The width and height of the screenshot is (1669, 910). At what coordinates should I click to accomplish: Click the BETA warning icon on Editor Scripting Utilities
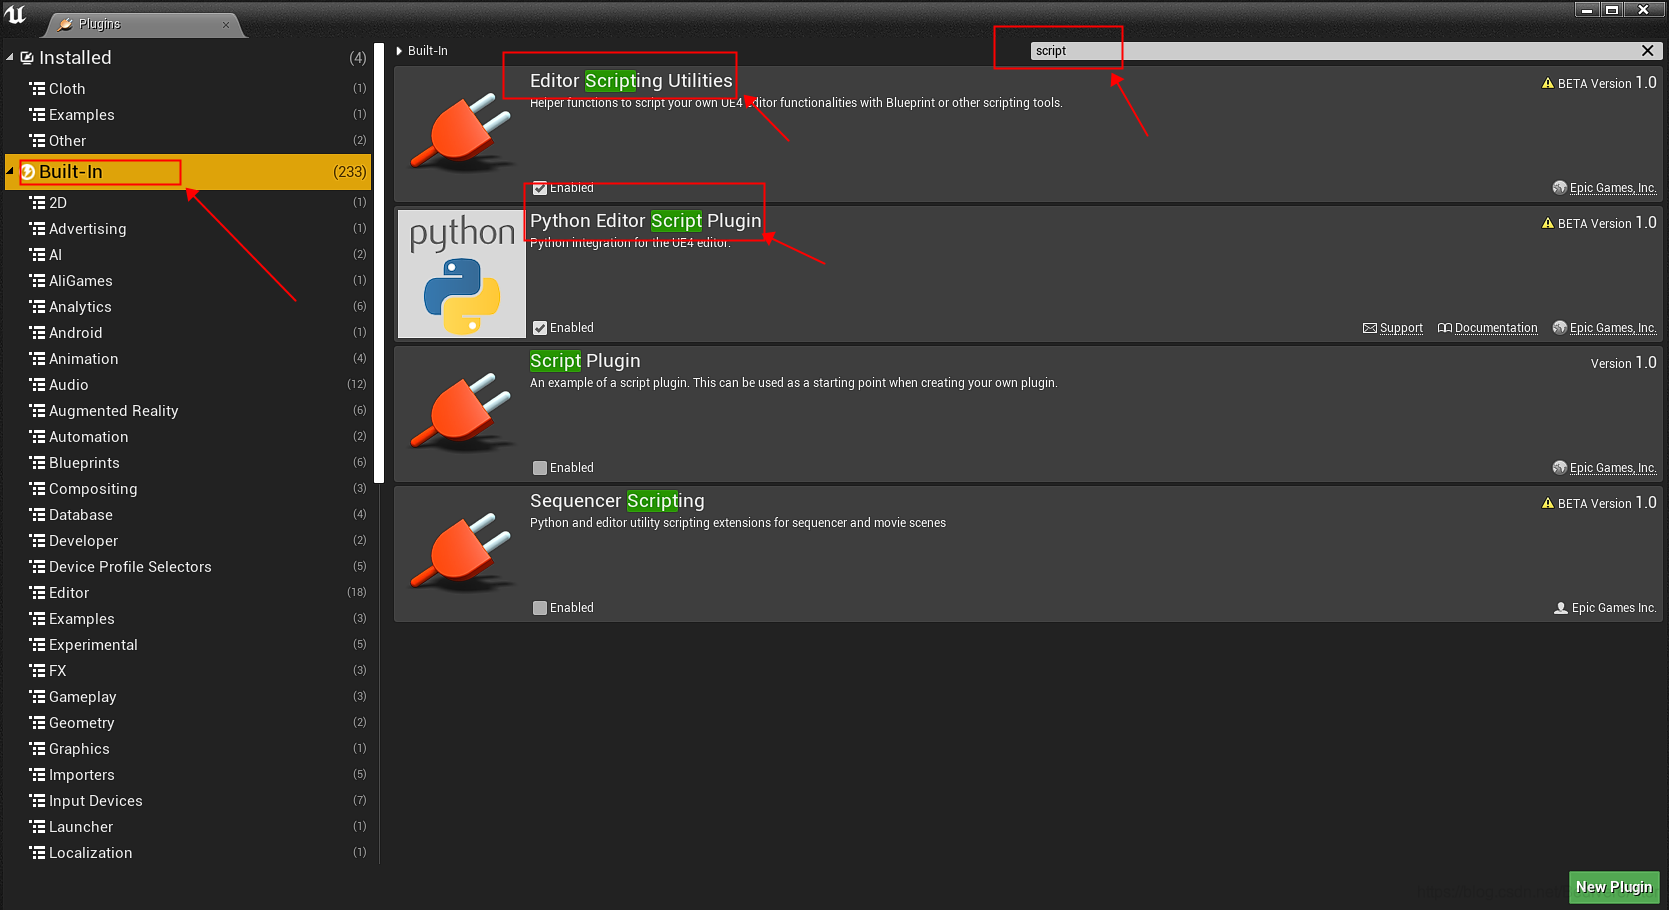click(1548, 83)
